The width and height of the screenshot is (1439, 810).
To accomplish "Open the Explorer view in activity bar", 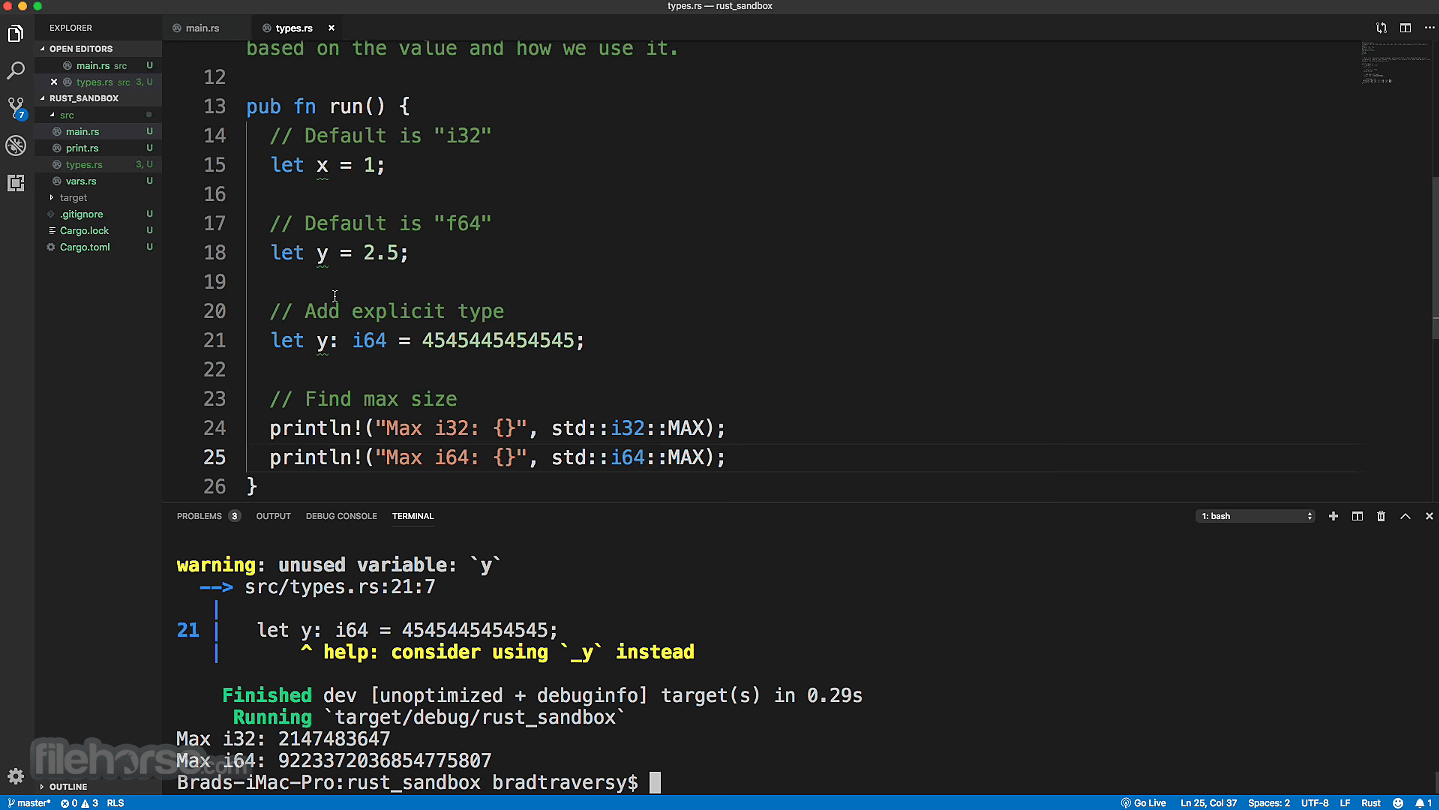I will click(16, 34).
